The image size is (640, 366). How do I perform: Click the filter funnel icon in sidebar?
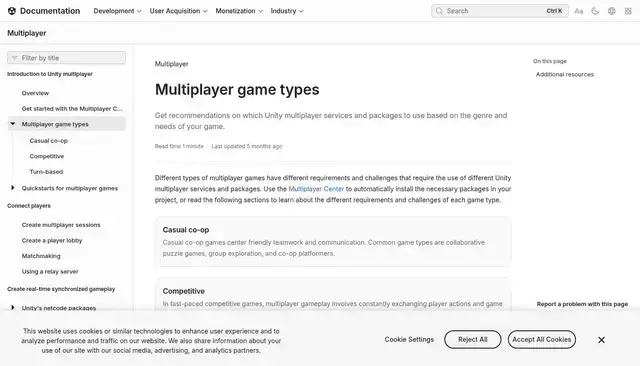(15, 58)
